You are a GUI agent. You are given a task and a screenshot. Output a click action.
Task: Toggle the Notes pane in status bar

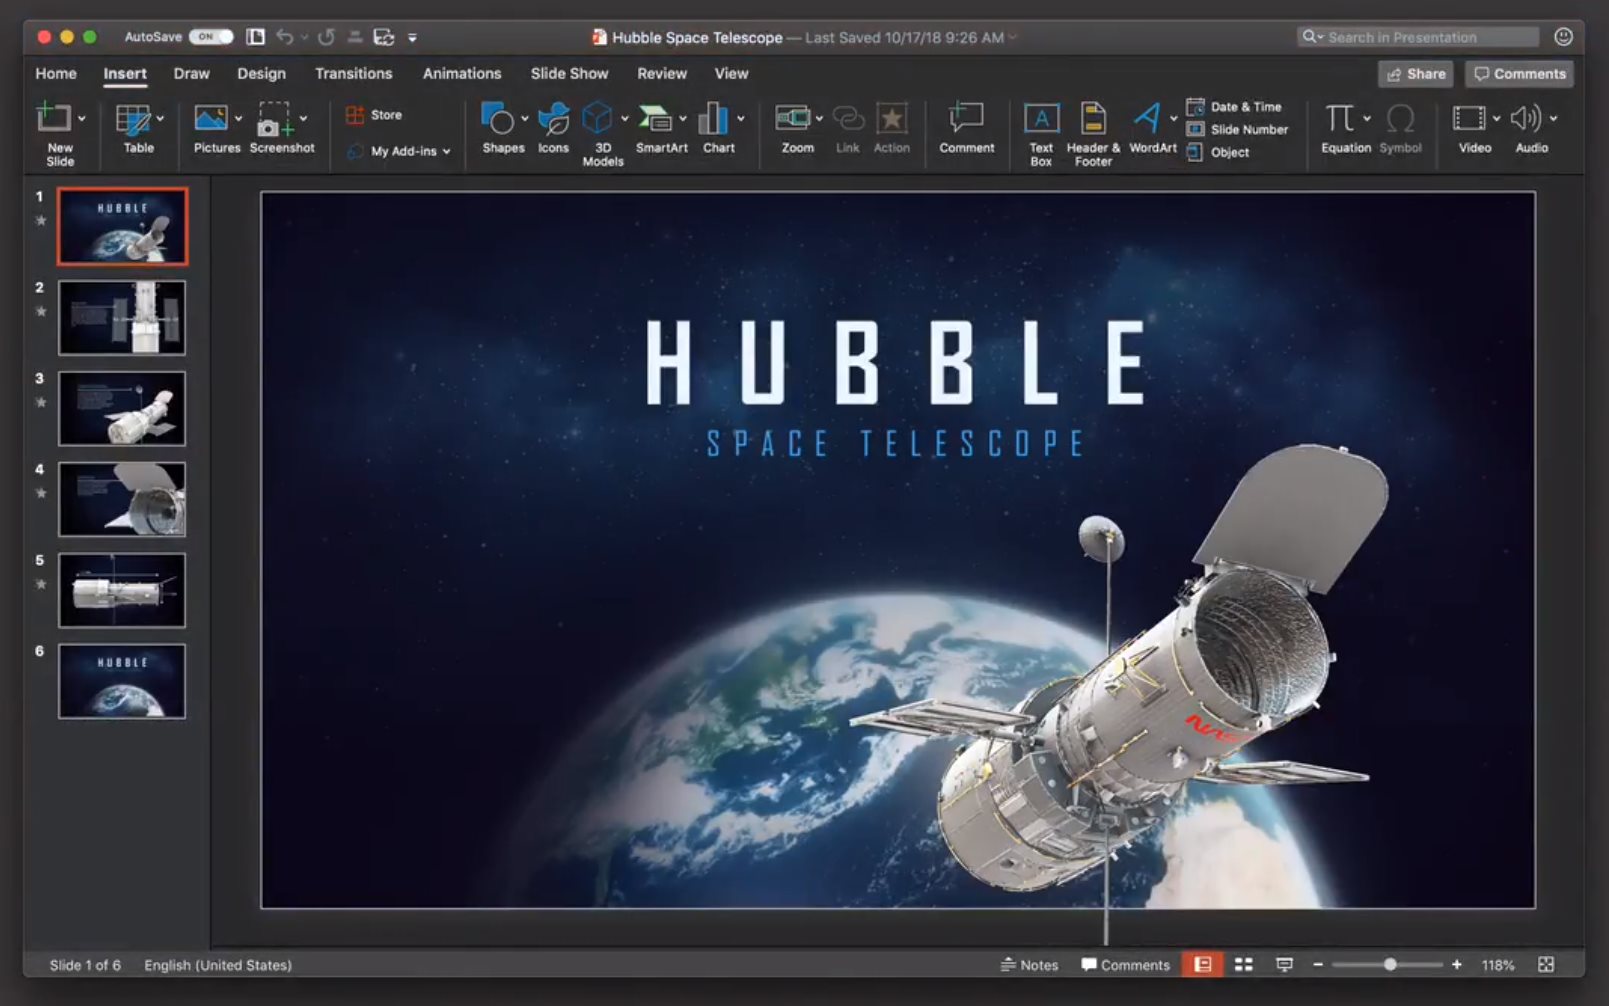(1029, 965)
